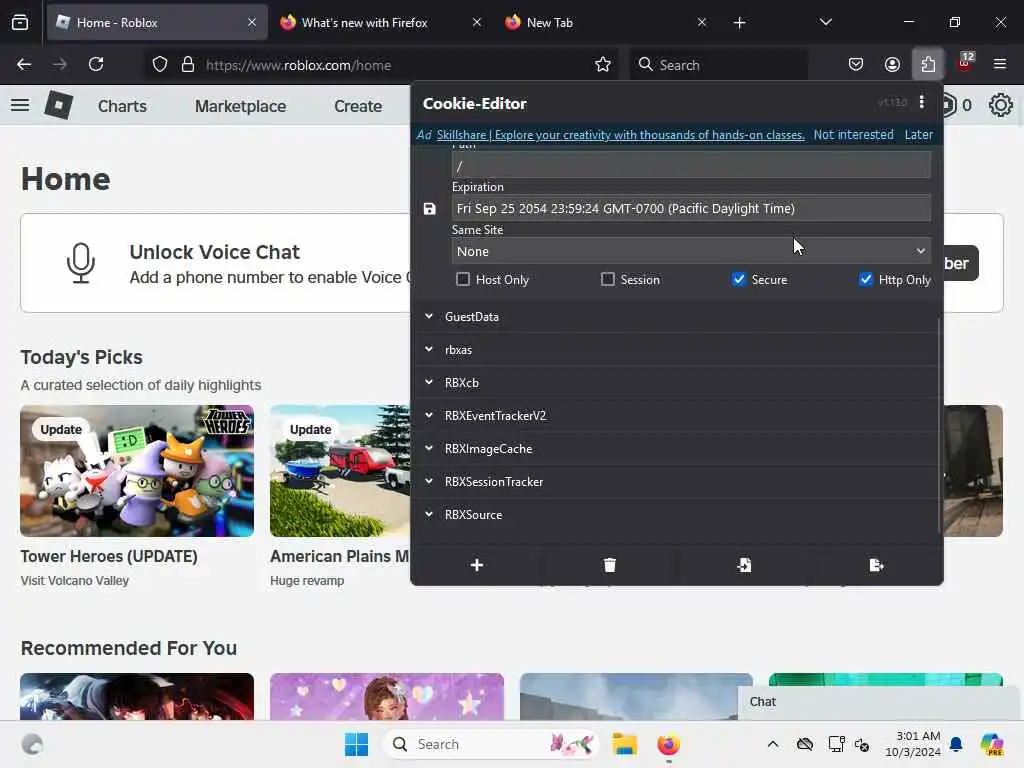Open the Chat panel
The image size is (1024, 768).
[880, 702]
